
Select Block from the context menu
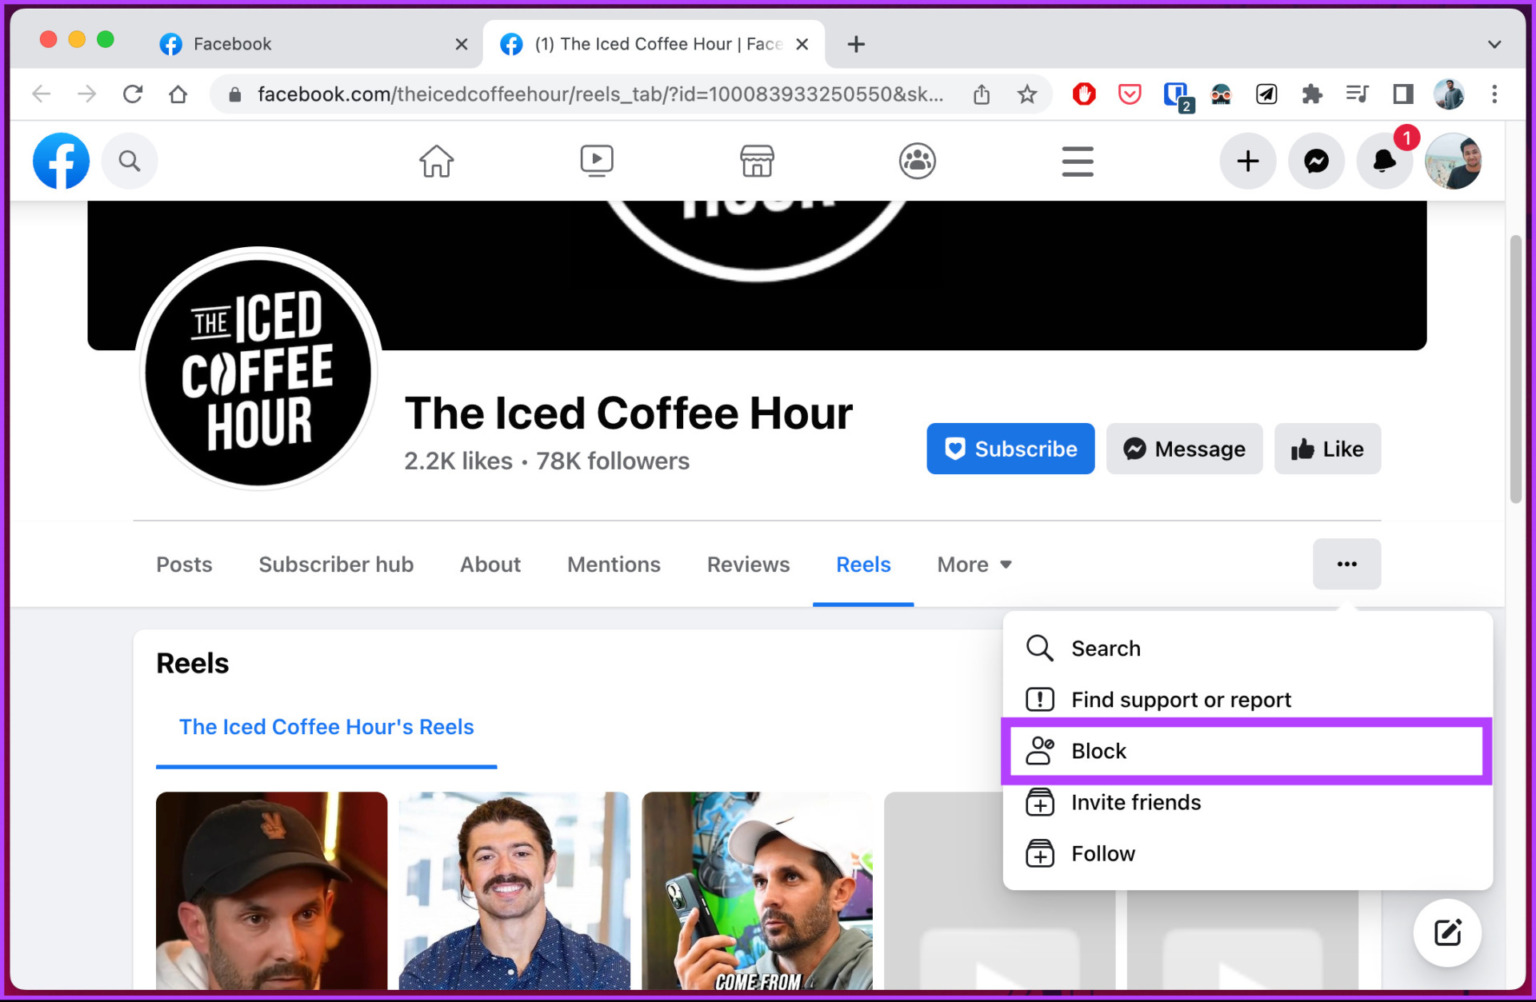click(x=1098, y=751)
